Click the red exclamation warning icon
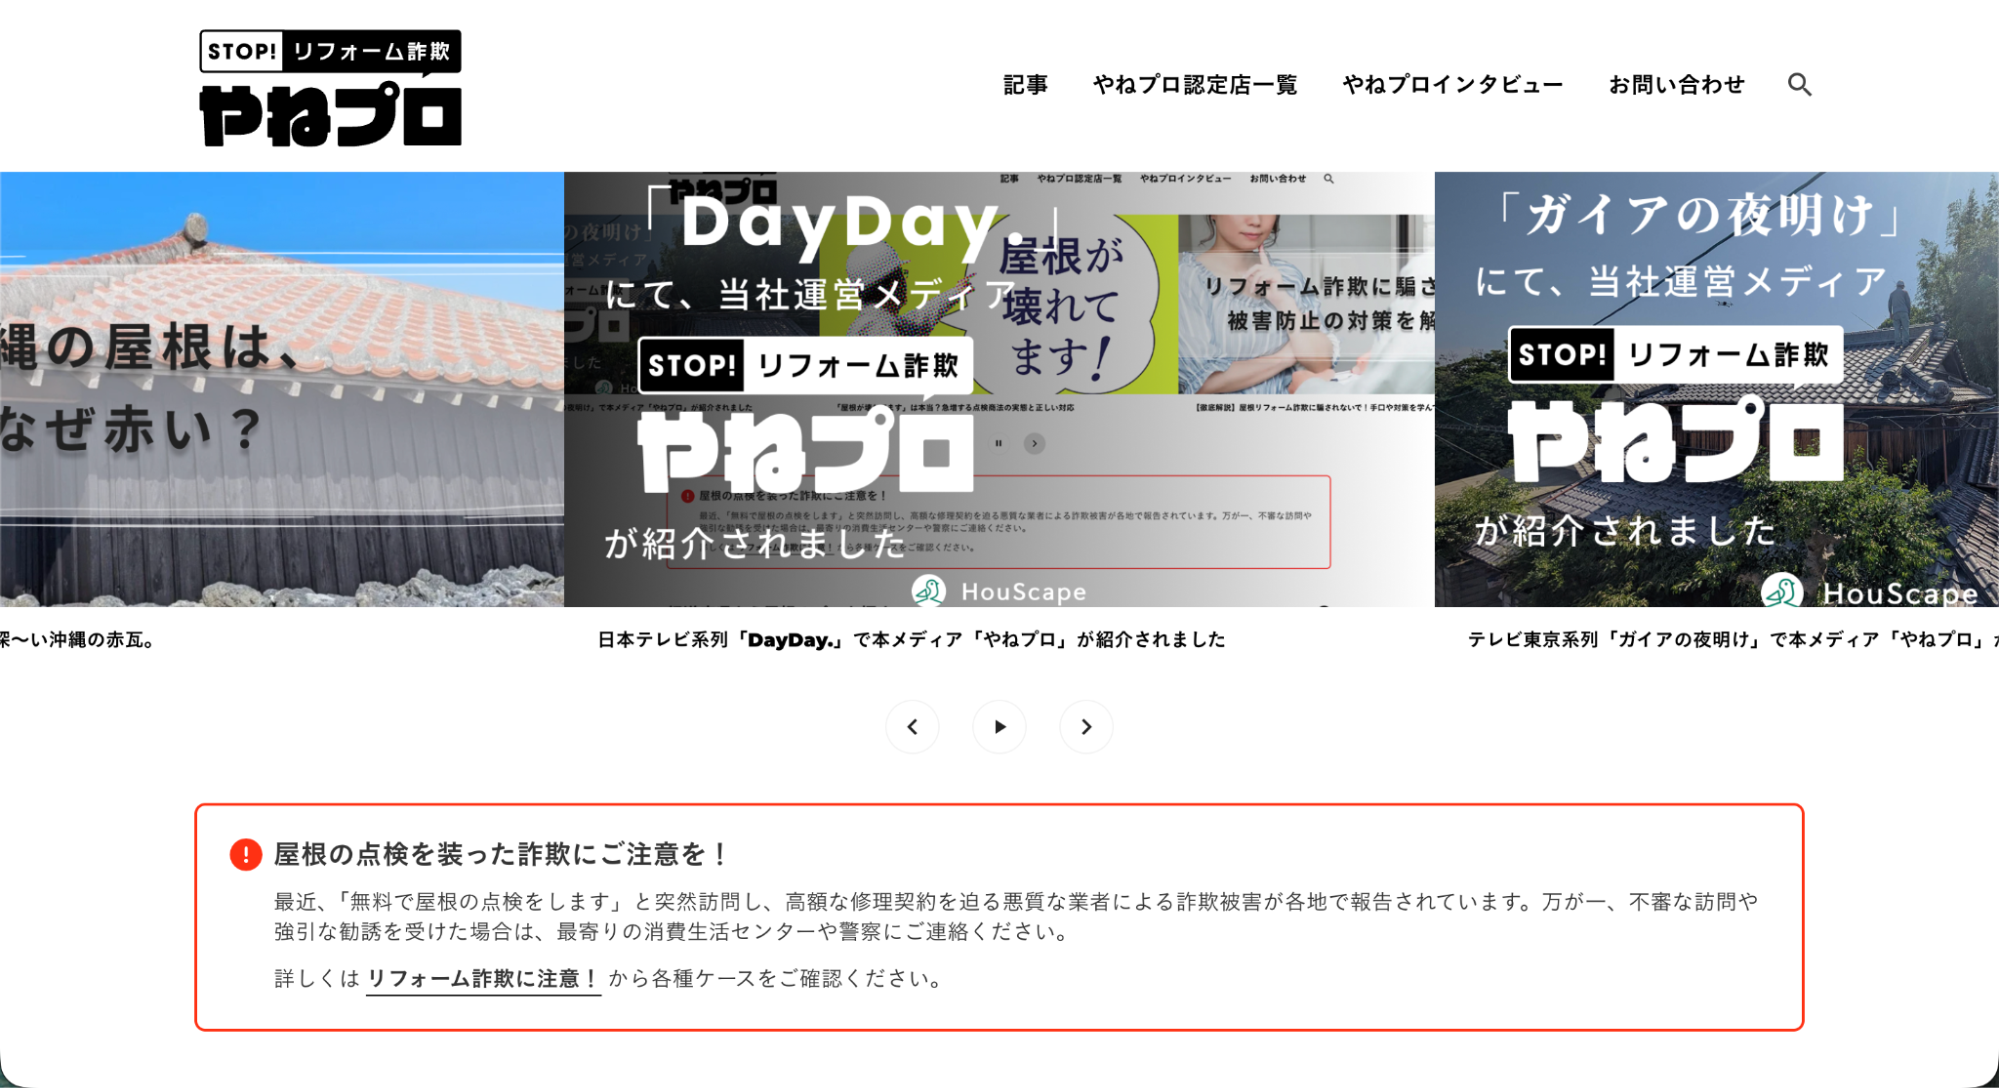 pos(245,854)
